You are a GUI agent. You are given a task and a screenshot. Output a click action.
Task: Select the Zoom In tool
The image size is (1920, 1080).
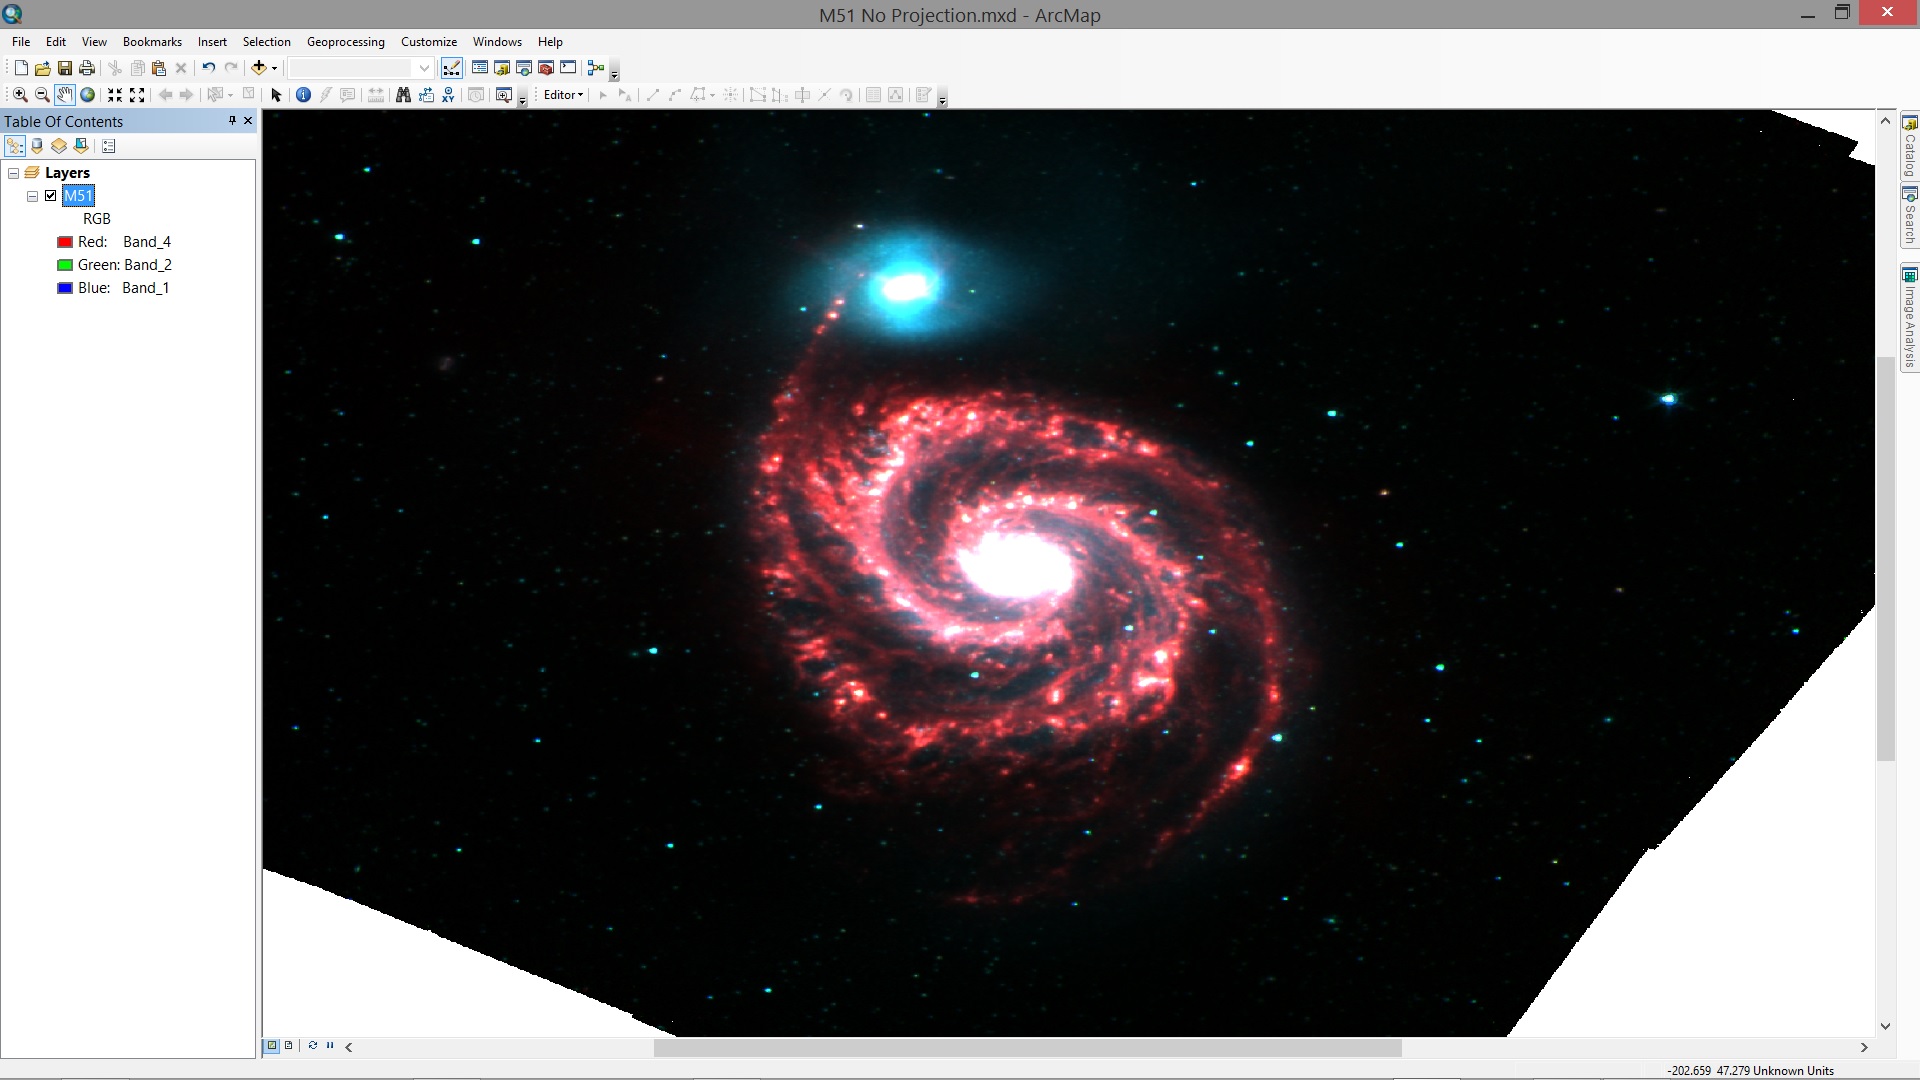point(19,94)
